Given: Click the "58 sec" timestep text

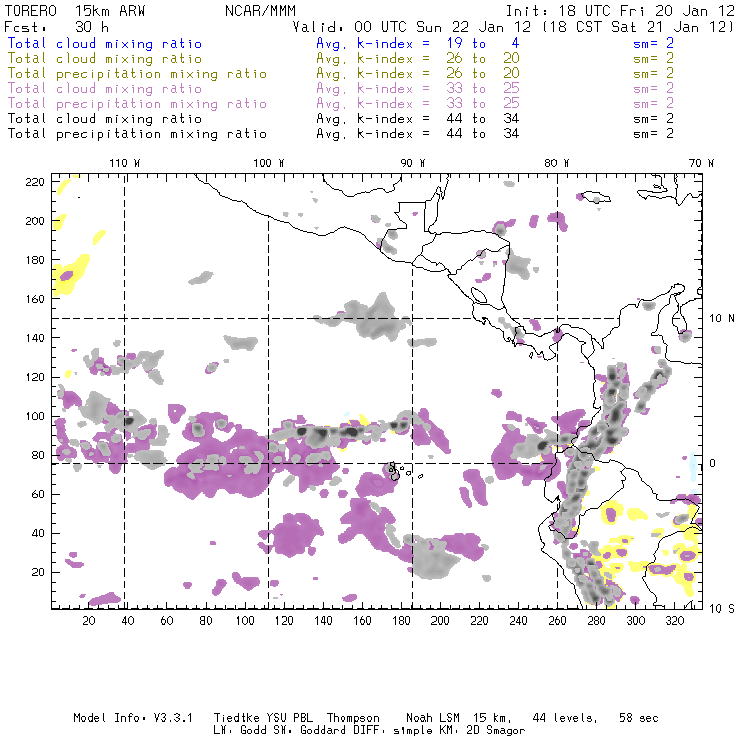Looking at the screenshot, I should (x=639, y=718).
